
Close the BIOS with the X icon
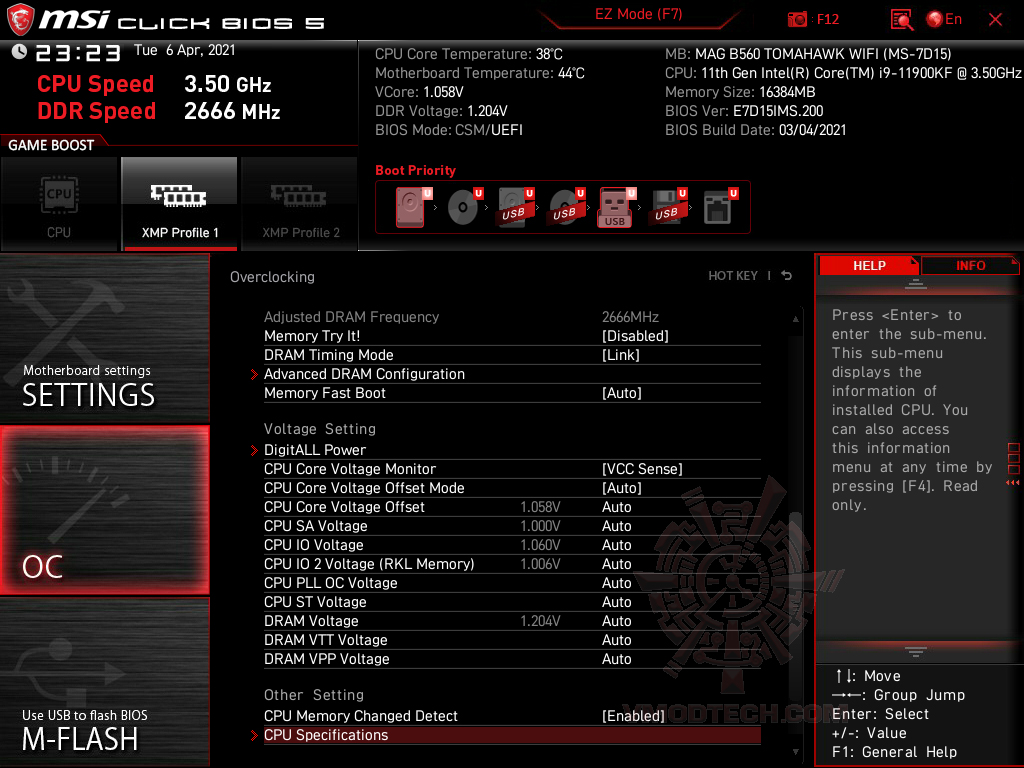[x=995, y=20]
